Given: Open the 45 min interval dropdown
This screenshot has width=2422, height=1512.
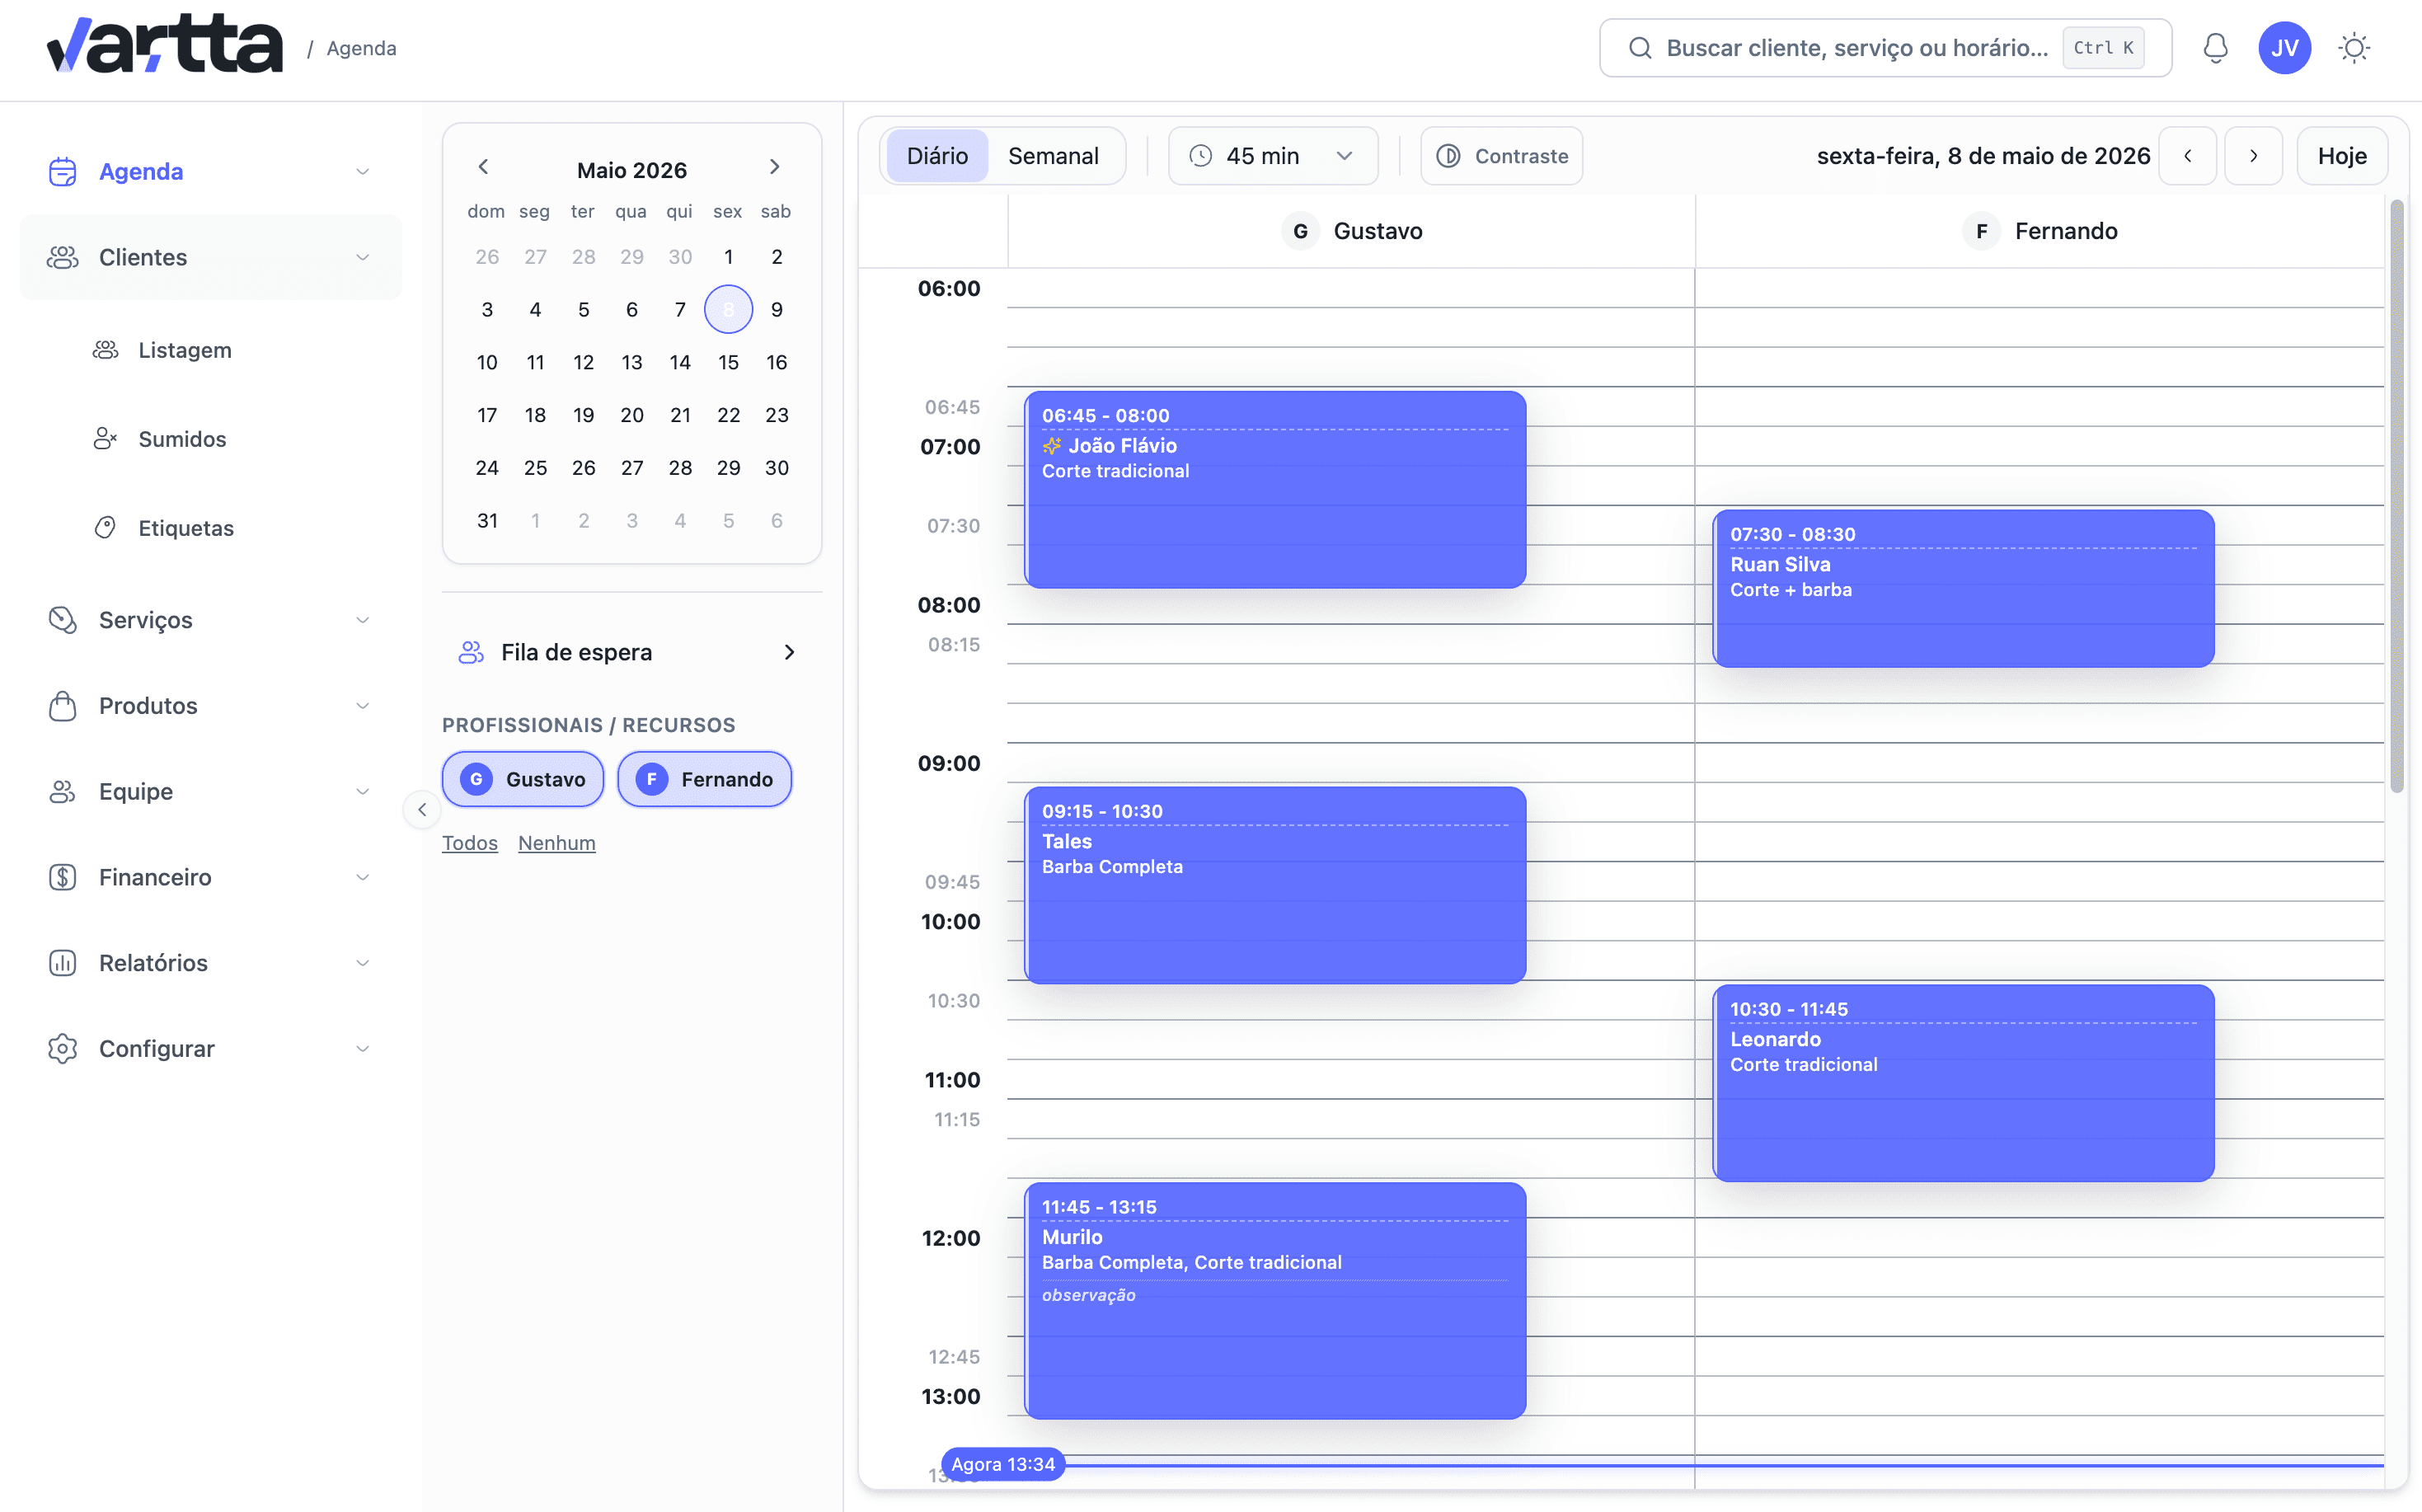Looking at the screenshot, I should coord(1273,156).
